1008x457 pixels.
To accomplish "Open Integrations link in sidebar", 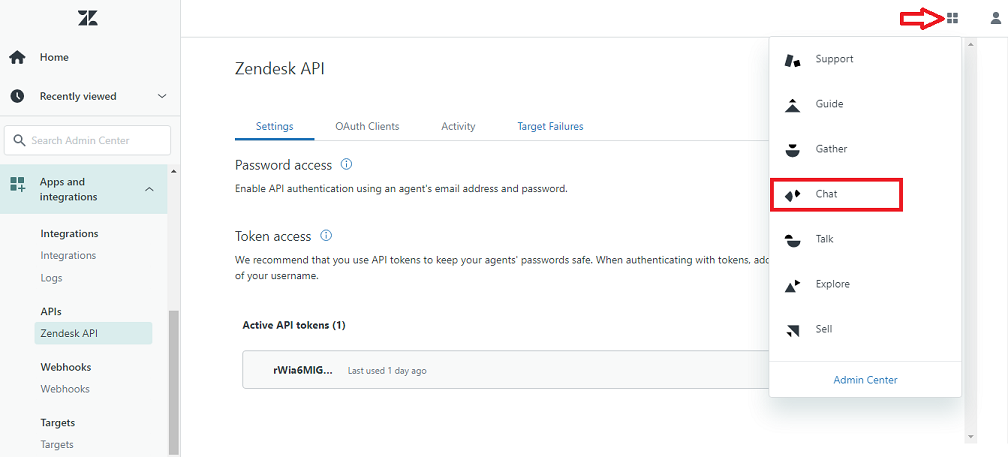I will tap(68, 256).
